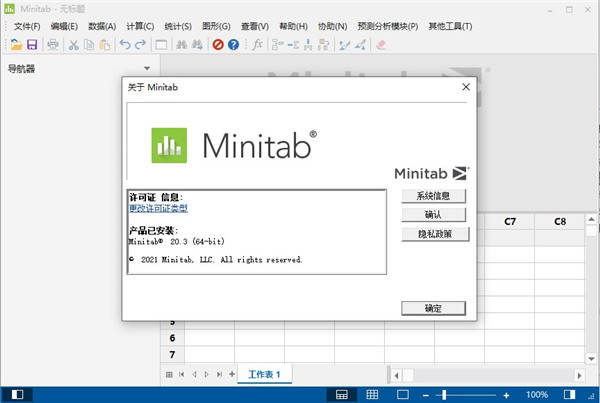This screenshot has height=403, width=600.
Task: Open the 其他工具(T) menu
Action: [x=450, y=26]
